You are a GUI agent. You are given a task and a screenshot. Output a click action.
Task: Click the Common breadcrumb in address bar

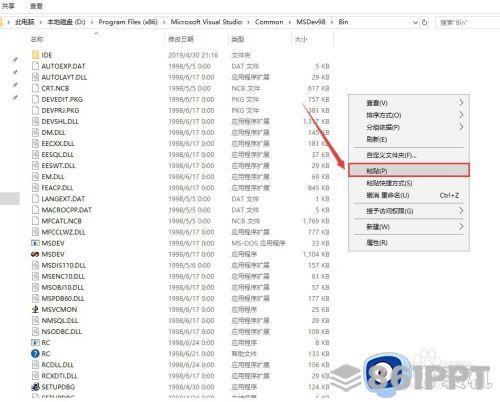pyautogui.click(x=269, y=22)
